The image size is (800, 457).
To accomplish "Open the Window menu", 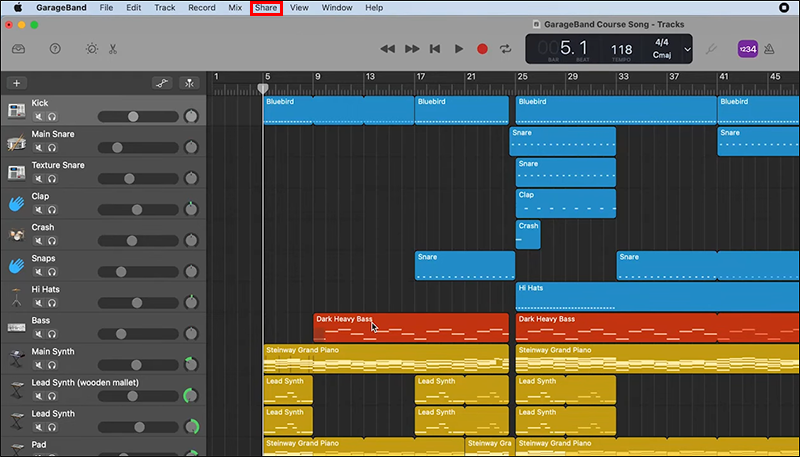I will [337, 8].
